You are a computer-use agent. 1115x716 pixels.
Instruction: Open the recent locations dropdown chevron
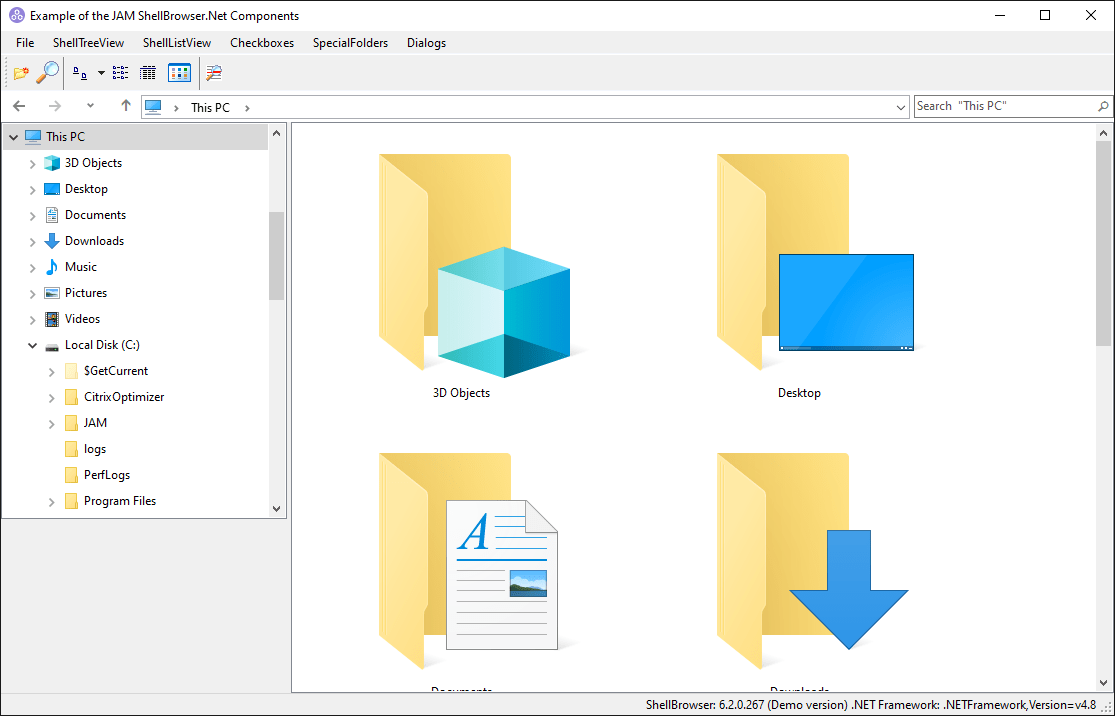(x=90, y=106)
